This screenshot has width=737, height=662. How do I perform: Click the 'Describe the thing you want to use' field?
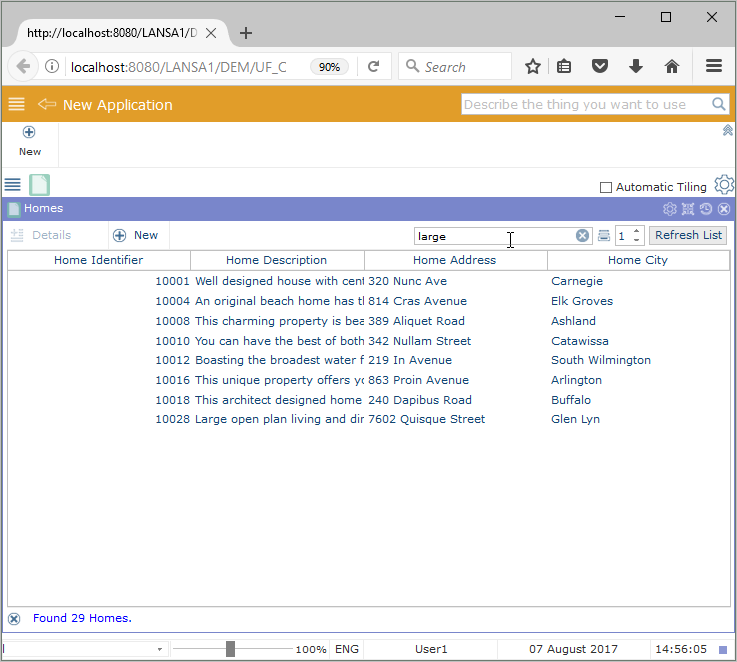(x=585, y=104)
